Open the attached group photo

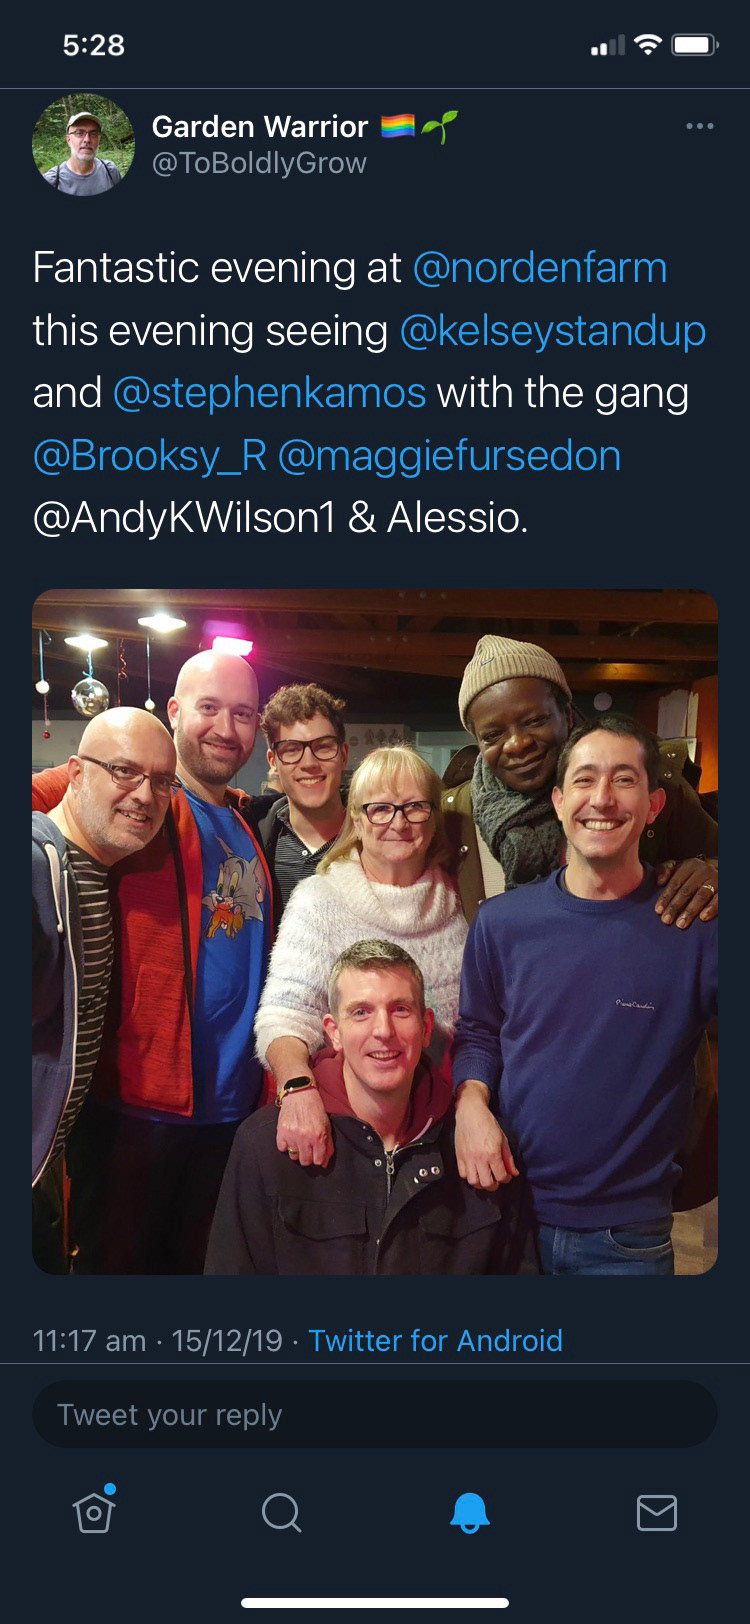tap(375, 932)
